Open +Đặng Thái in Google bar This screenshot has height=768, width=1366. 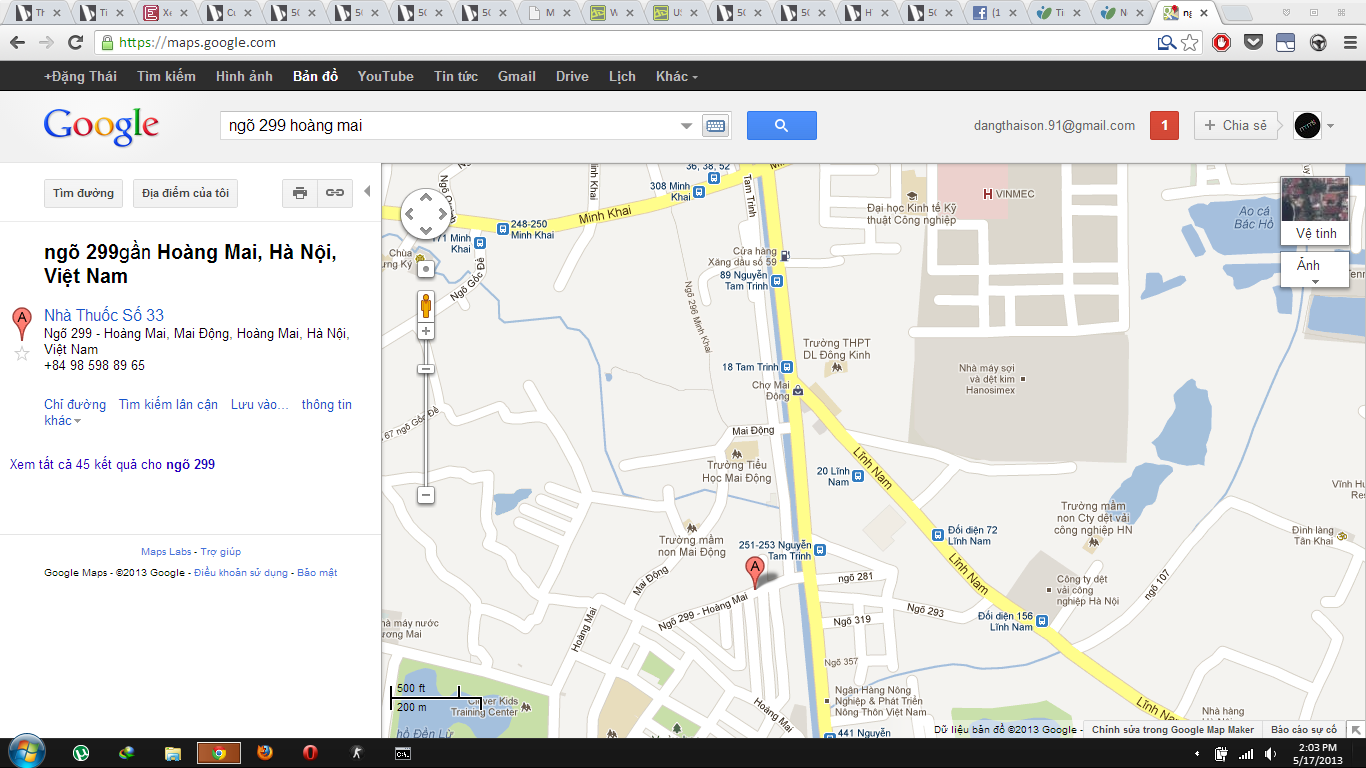[x=81, y=76]
